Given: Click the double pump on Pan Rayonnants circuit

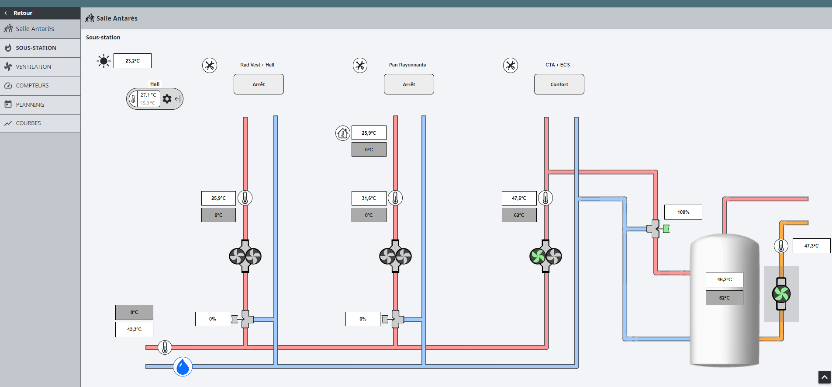Looking at the screenshot, I should (395, 256).
